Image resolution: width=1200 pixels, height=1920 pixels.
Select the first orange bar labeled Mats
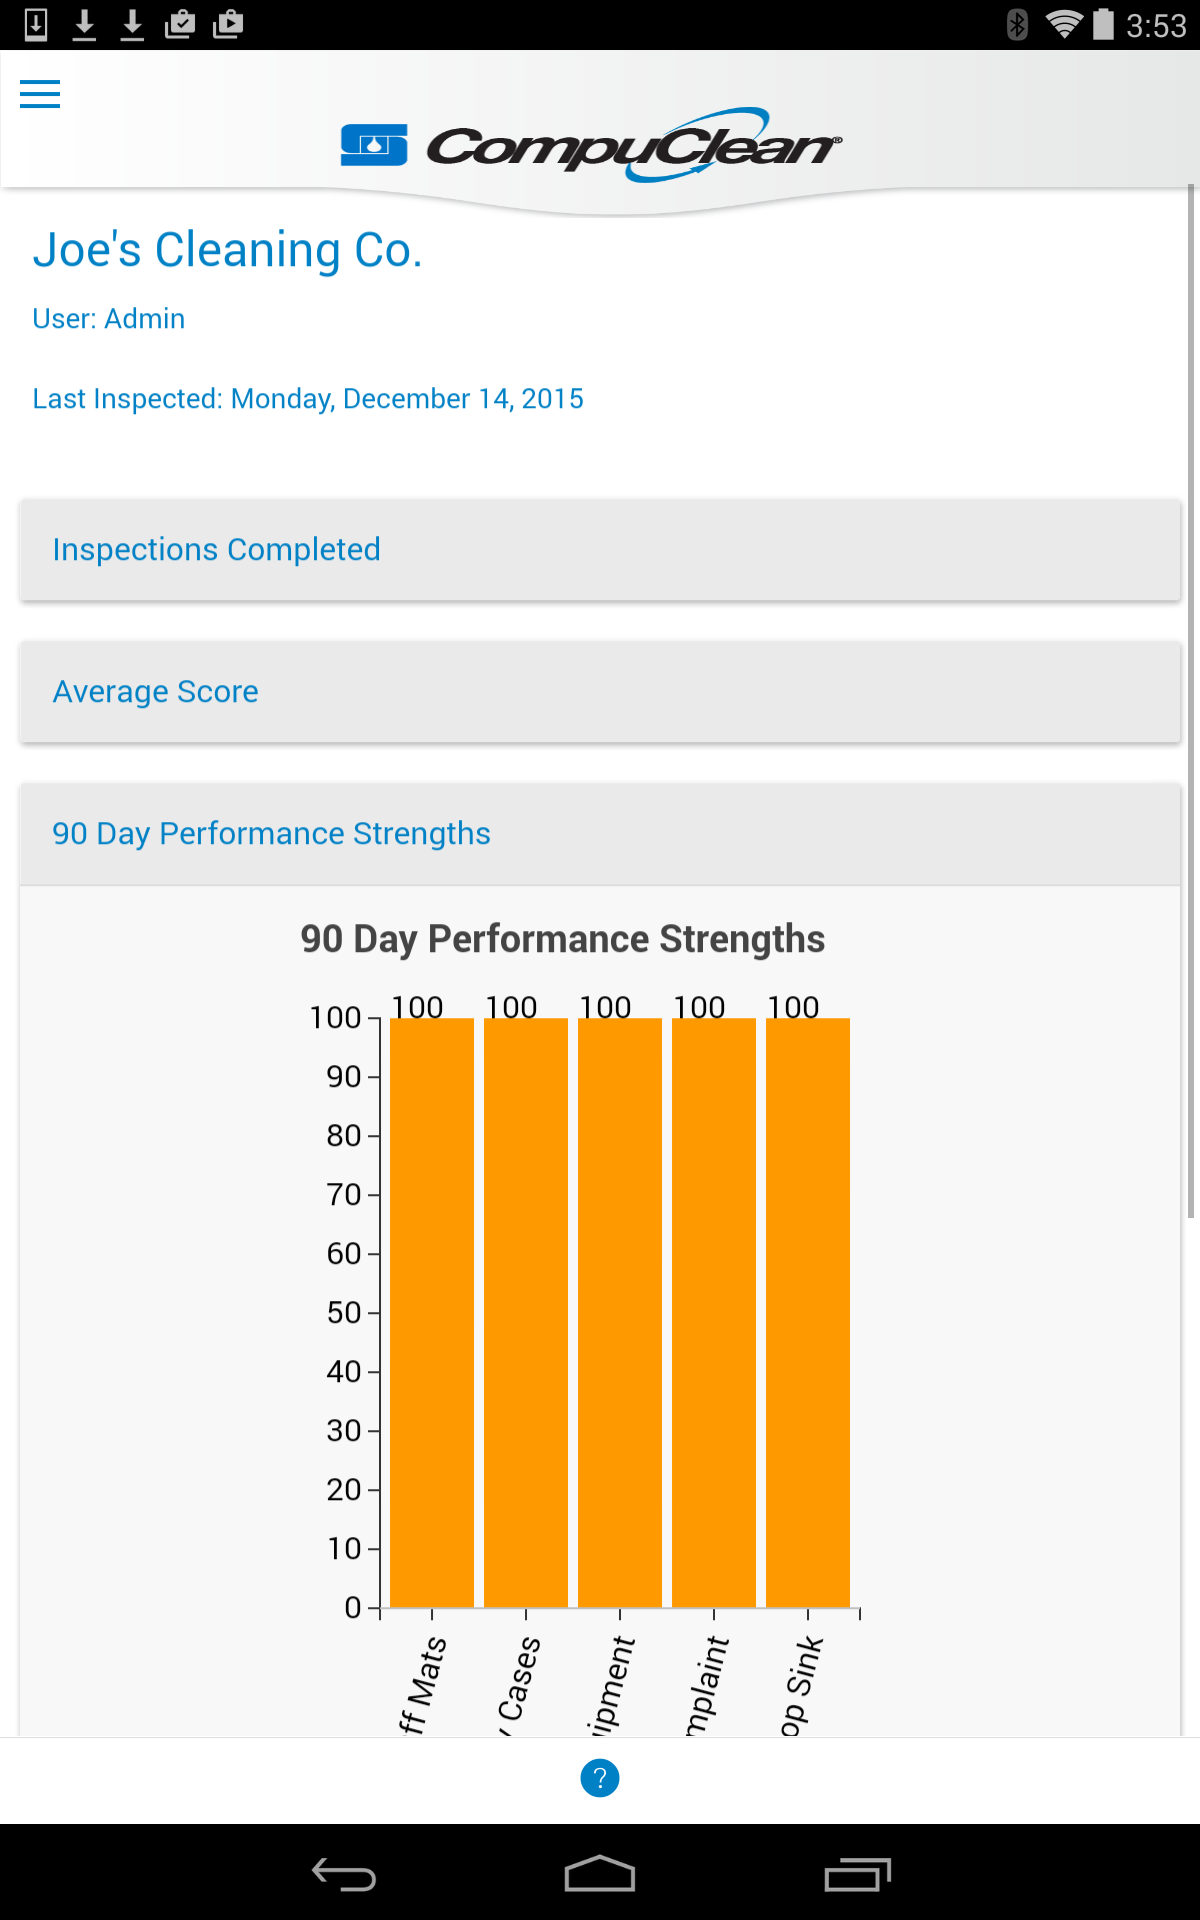tap(432, 1312)
